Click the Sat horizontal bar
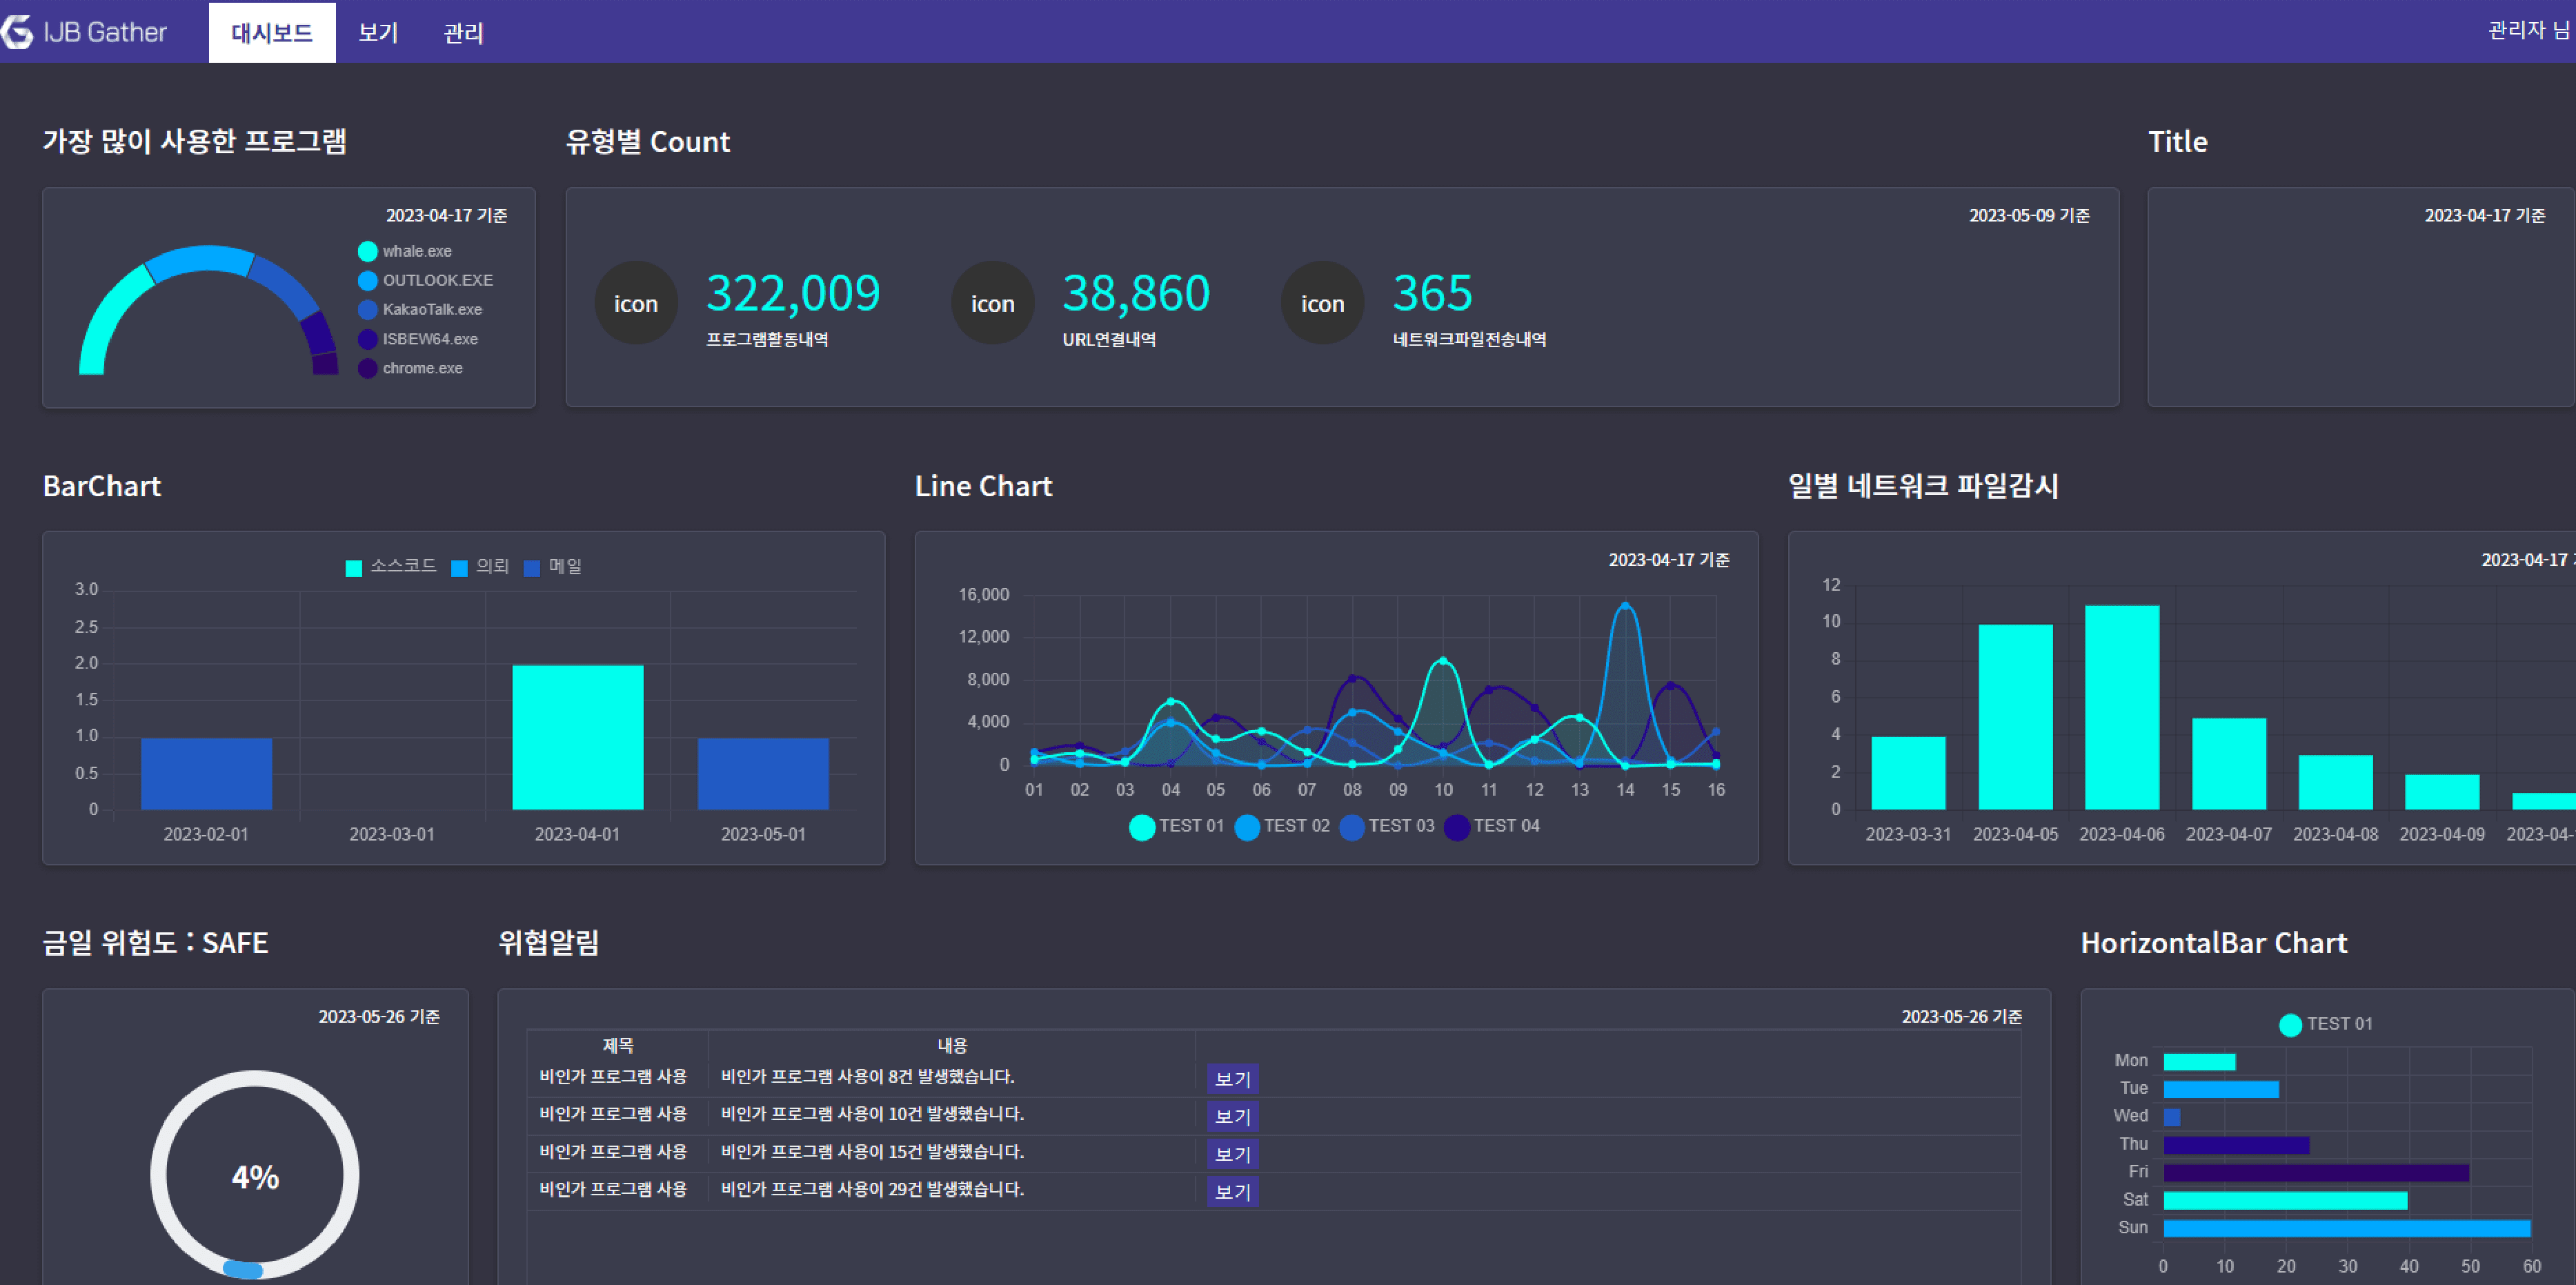This screenshot has height=1285, width=2576. 2285,1200
